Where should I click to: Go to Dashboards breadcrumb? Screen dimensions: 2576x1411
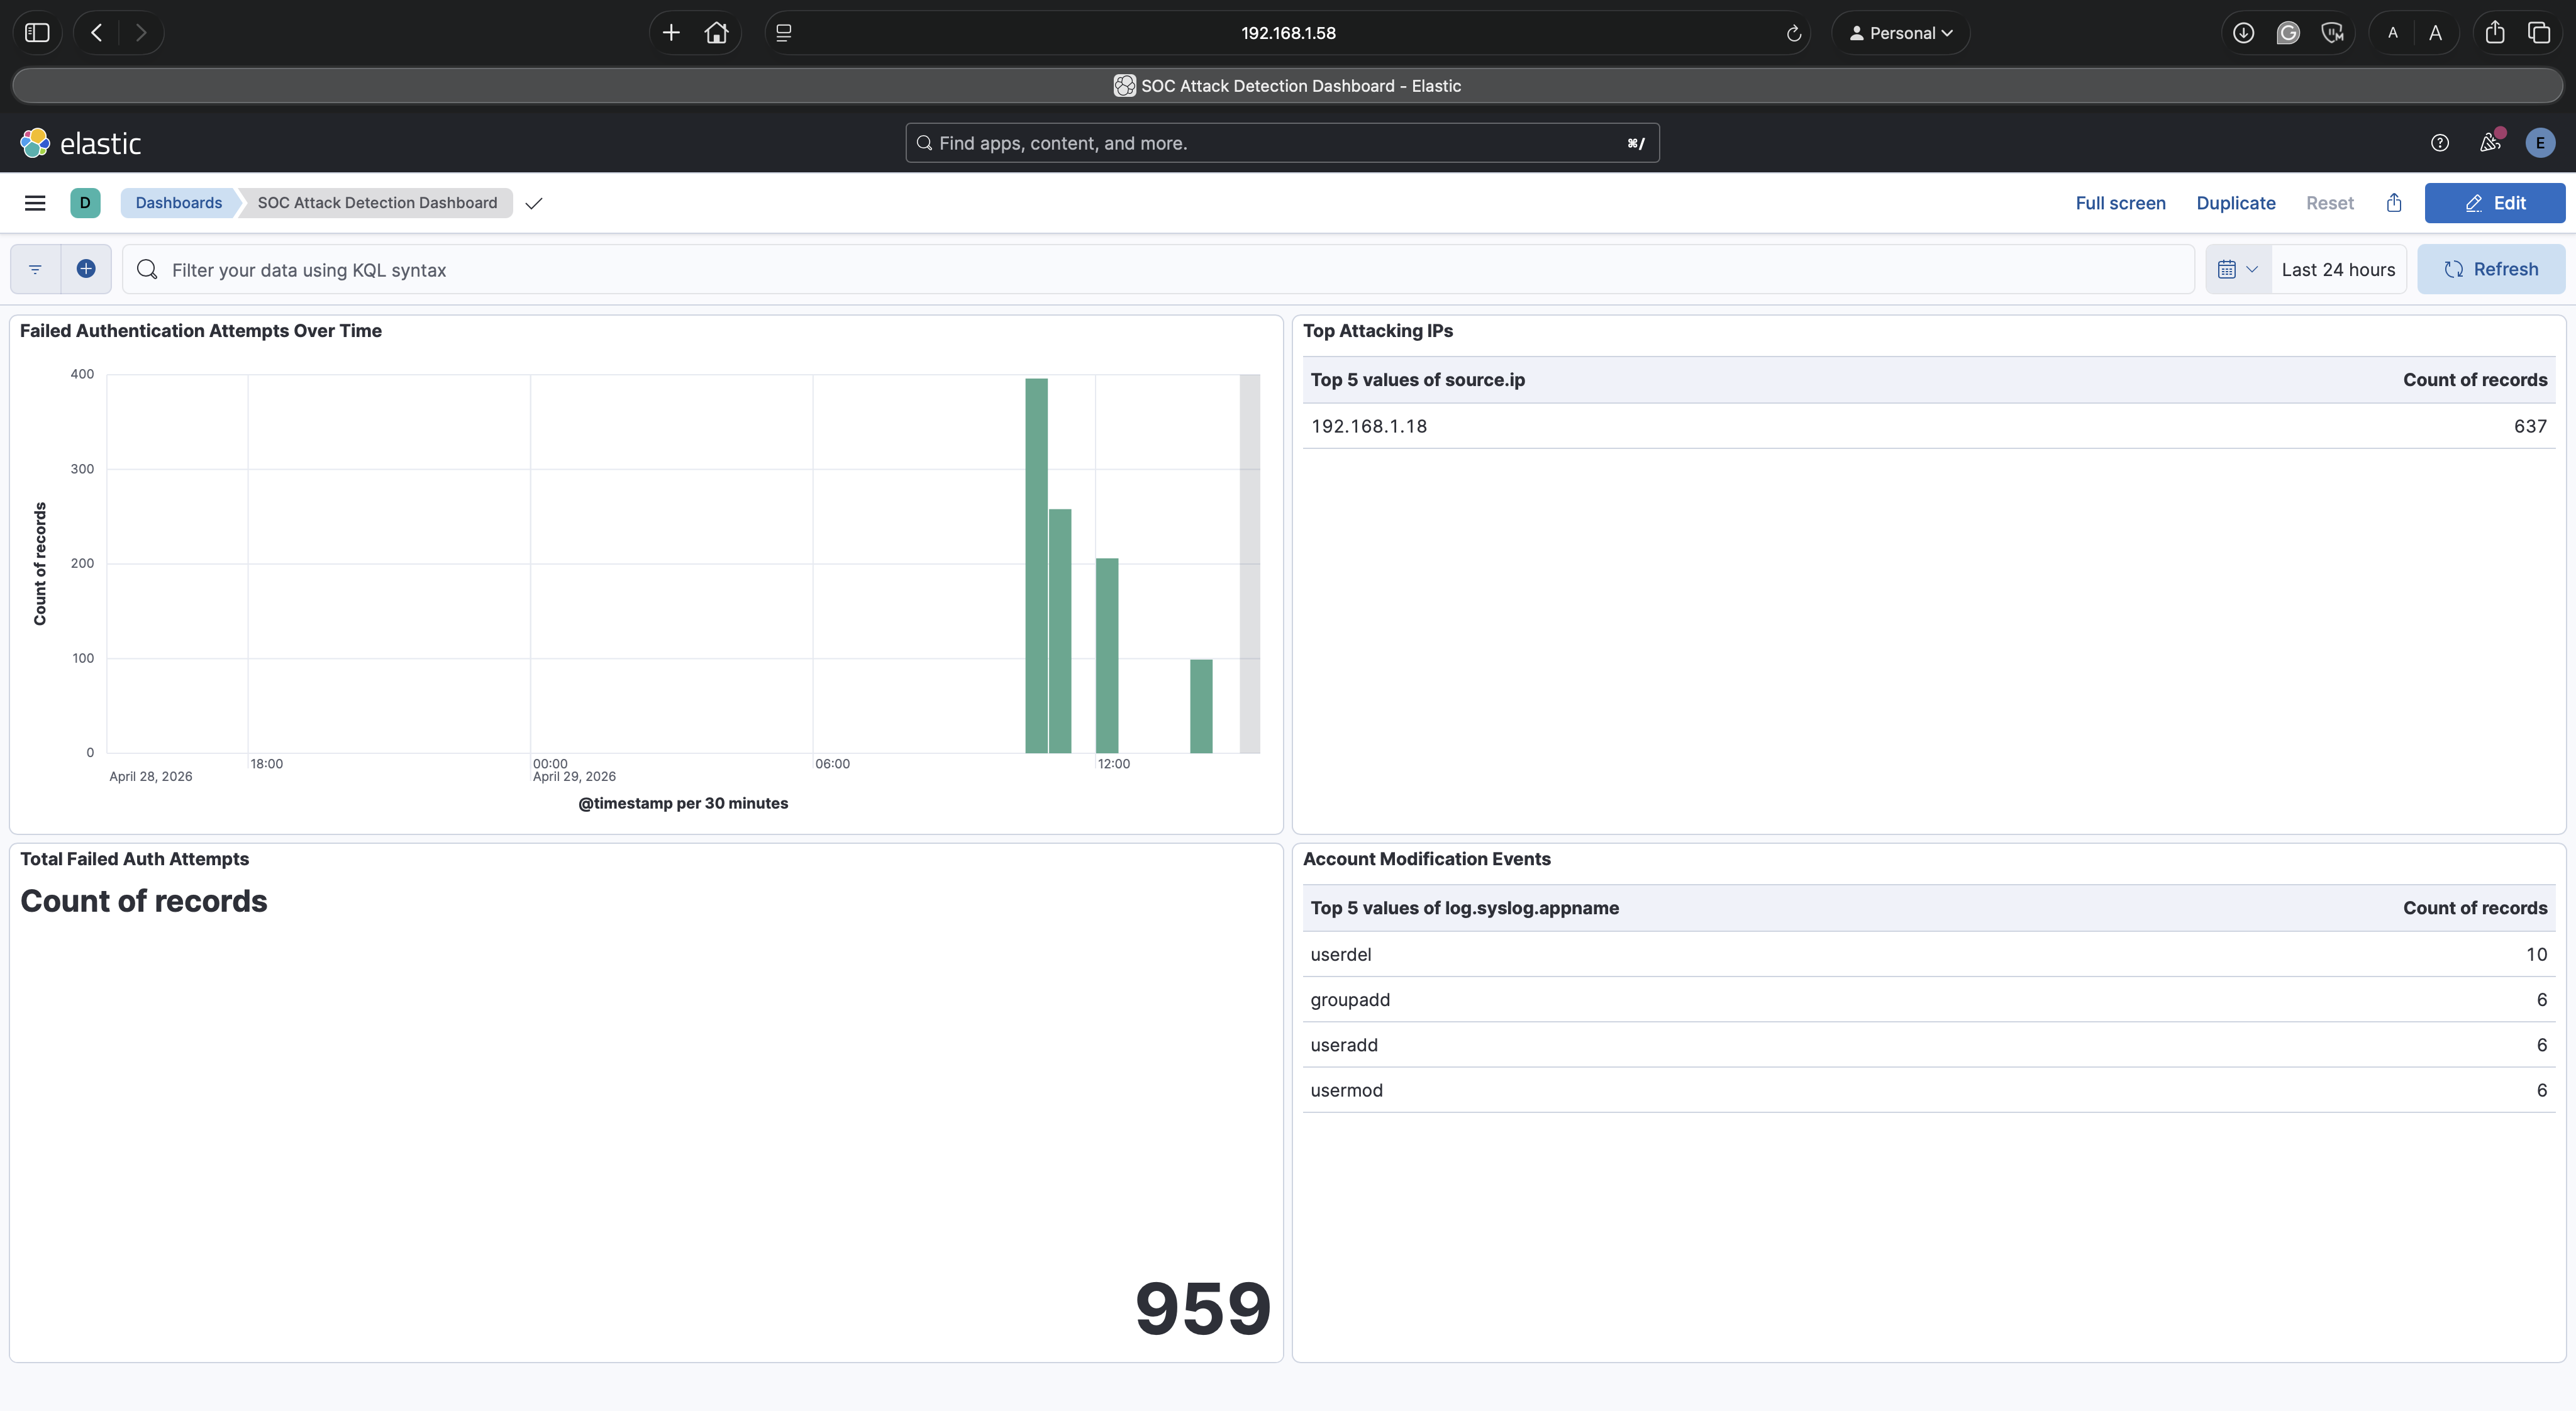click(179, 203)
